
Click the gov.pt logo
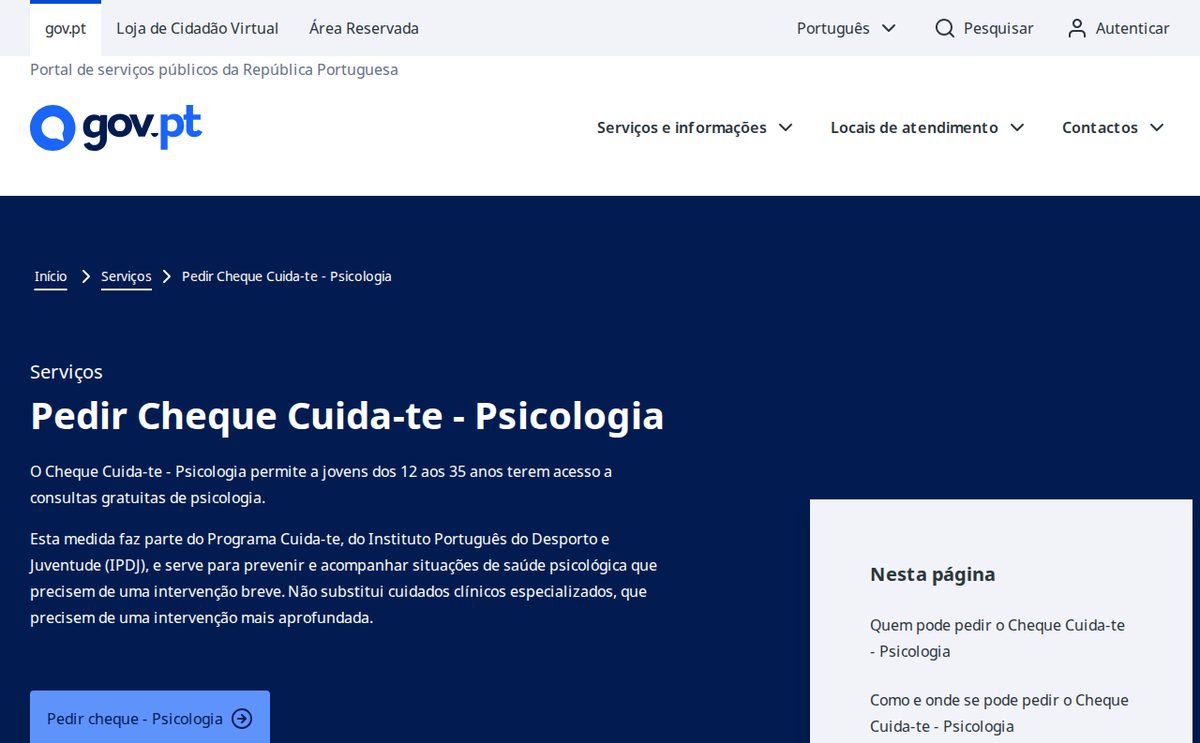point(116,128)
